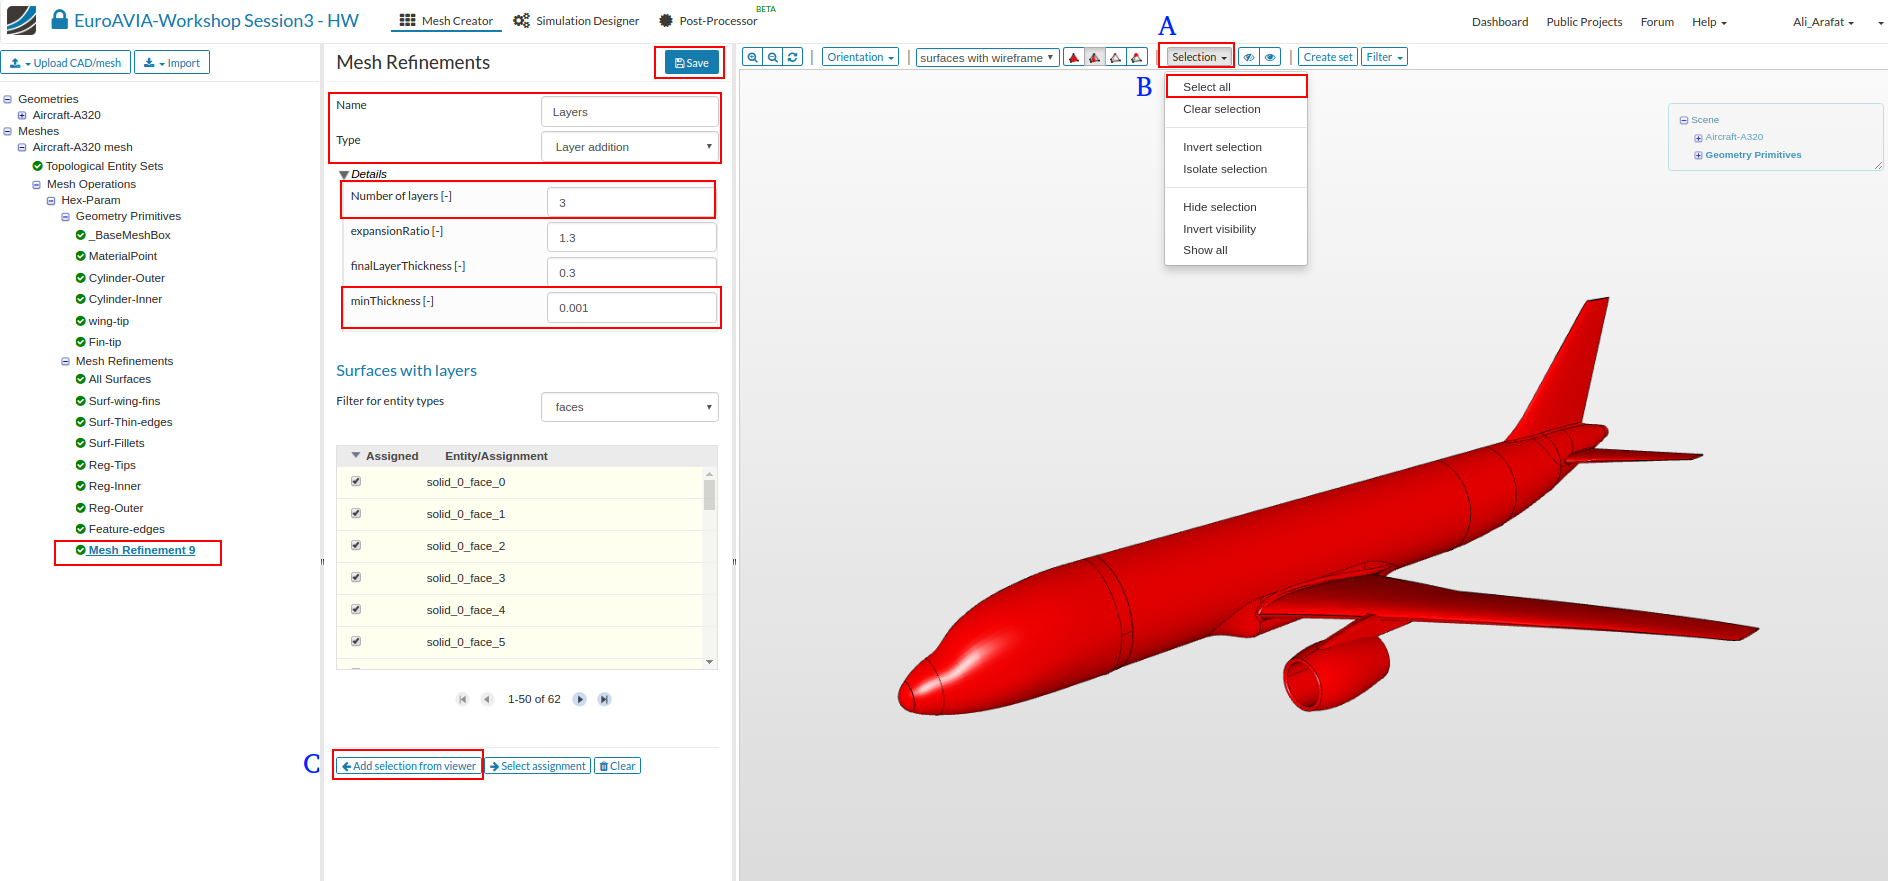Open the Type dropdown showing Layer addition
The image size is (1888, 881).
tap(630, 147)
